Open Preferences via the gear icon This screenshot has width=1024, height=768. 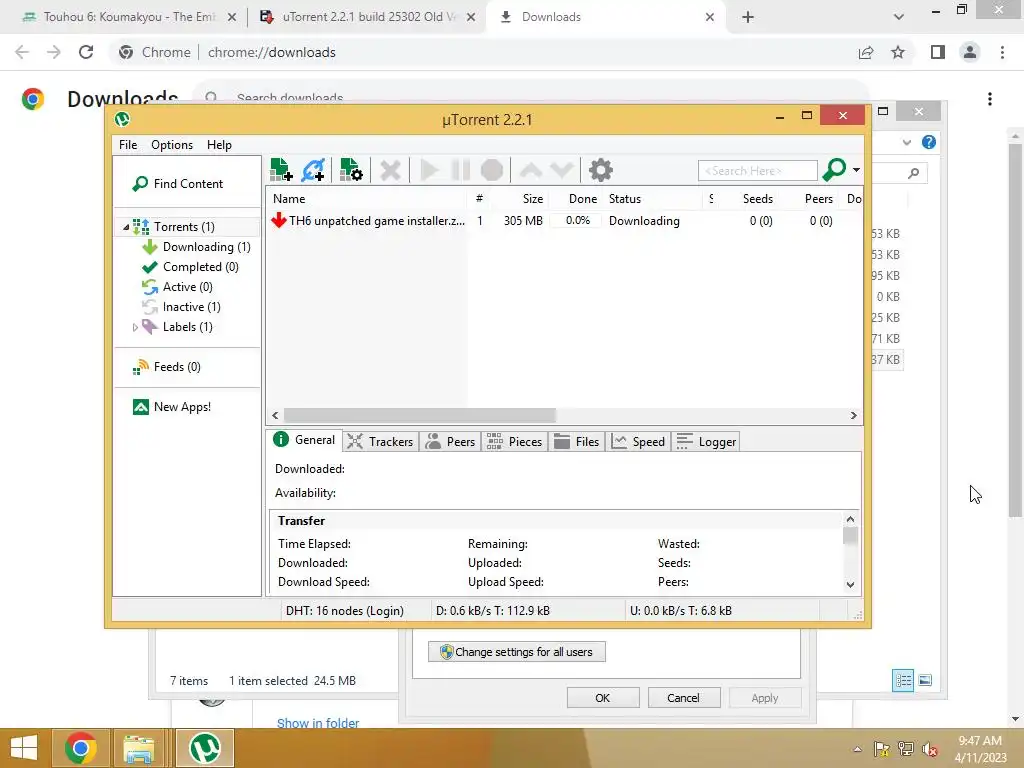pyautogui.click(x=601, y=170)
